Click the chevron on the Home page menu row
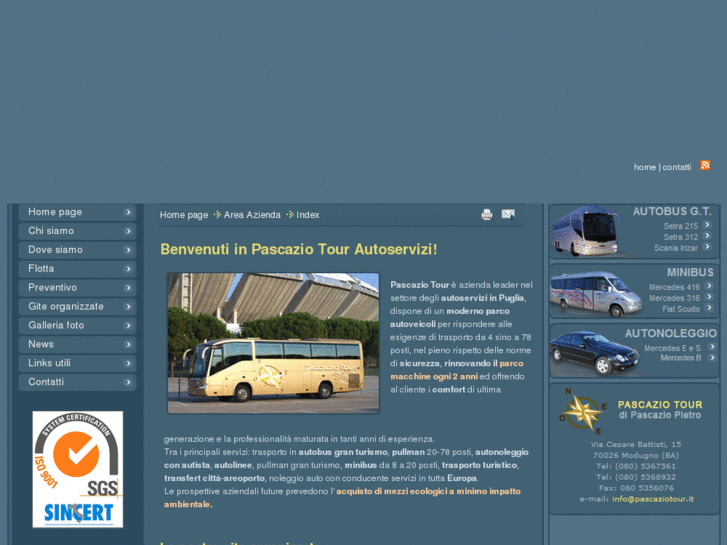Image resolution: width=727 pixels, height=545 pixels. 128,212
